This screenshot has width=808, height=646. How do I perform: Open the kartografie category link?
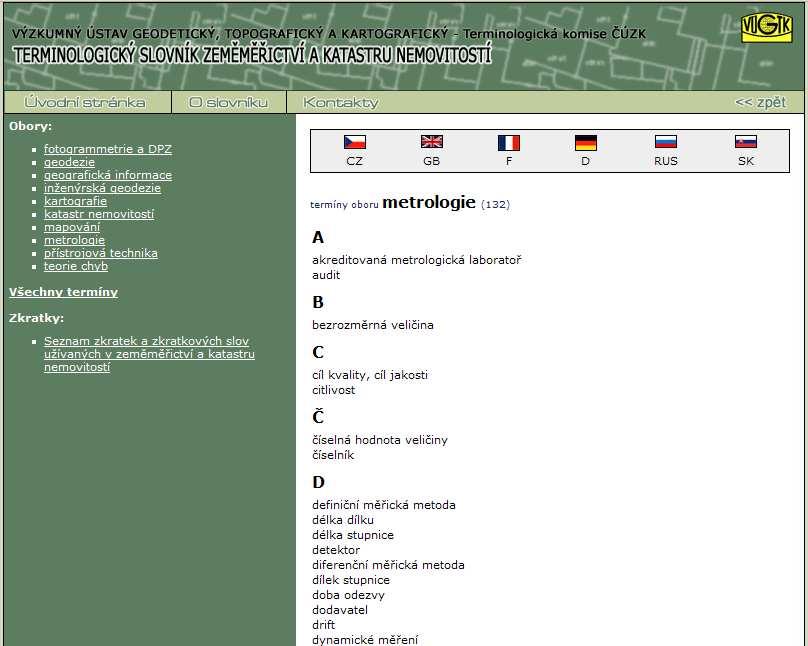point(75,201)
